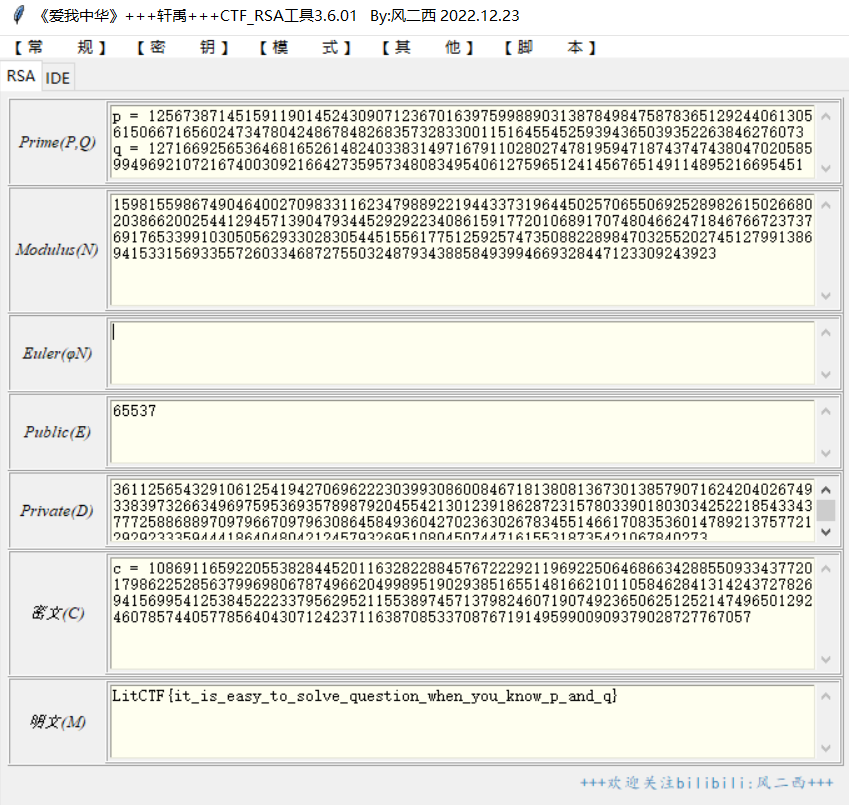Open the 脚本 menu
This screenshot has height=805, width=849.
[x=550, y=47]
